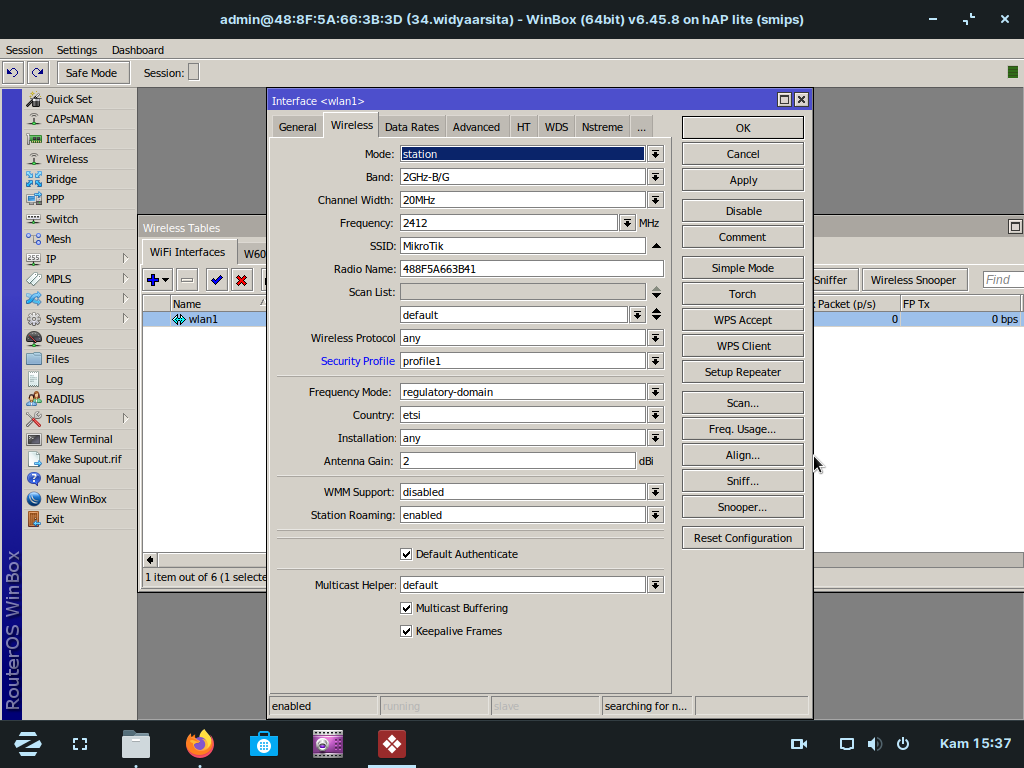Click the remove minus button in Wireless Tables

tap(187, 280)
